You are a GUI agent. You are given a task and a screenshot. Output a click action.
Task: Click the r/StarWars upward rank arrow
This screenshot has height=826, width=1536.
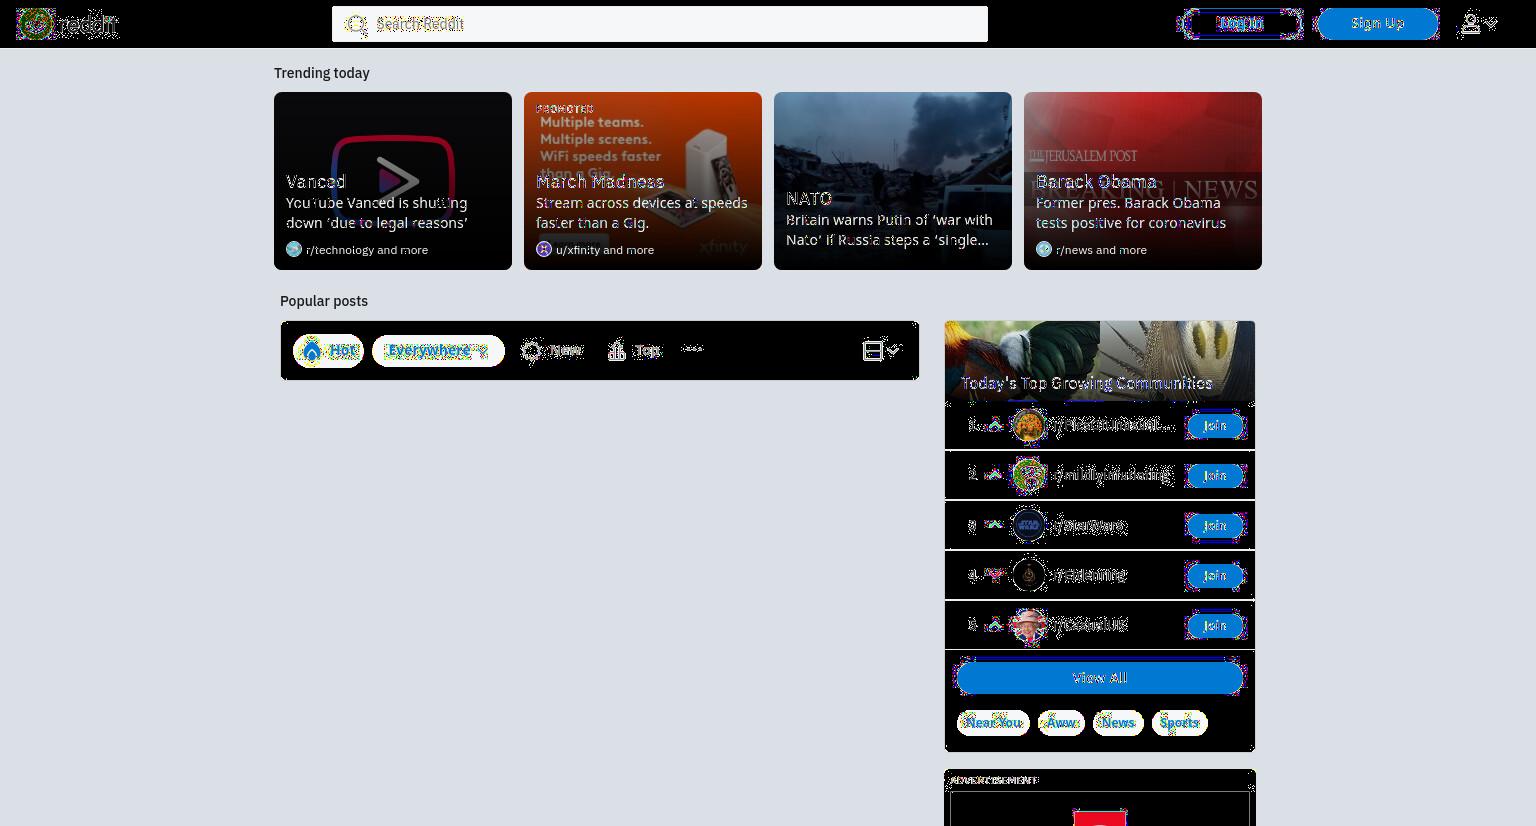coord(994,525)
